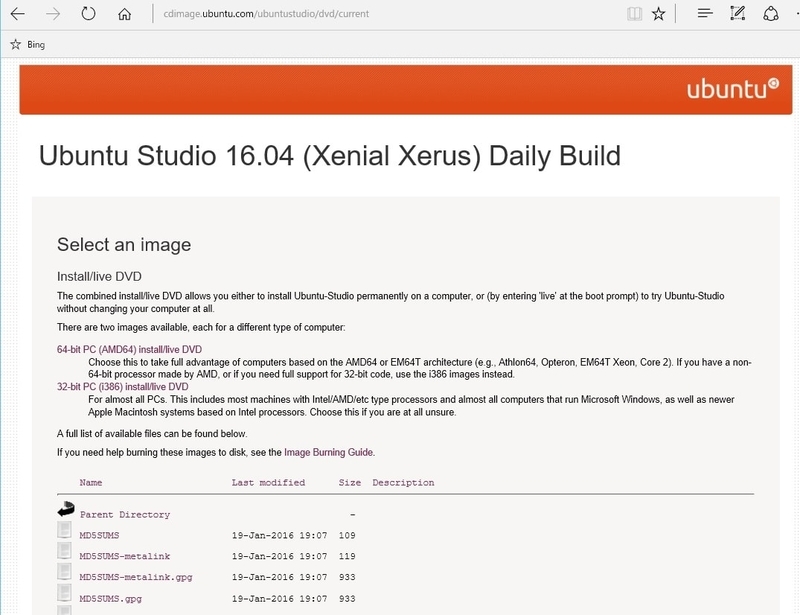This screenshot has width=800, height=615.
Task: Open 32-bit PC (i386) install/live DVD link
Action: tap(122, 387)
